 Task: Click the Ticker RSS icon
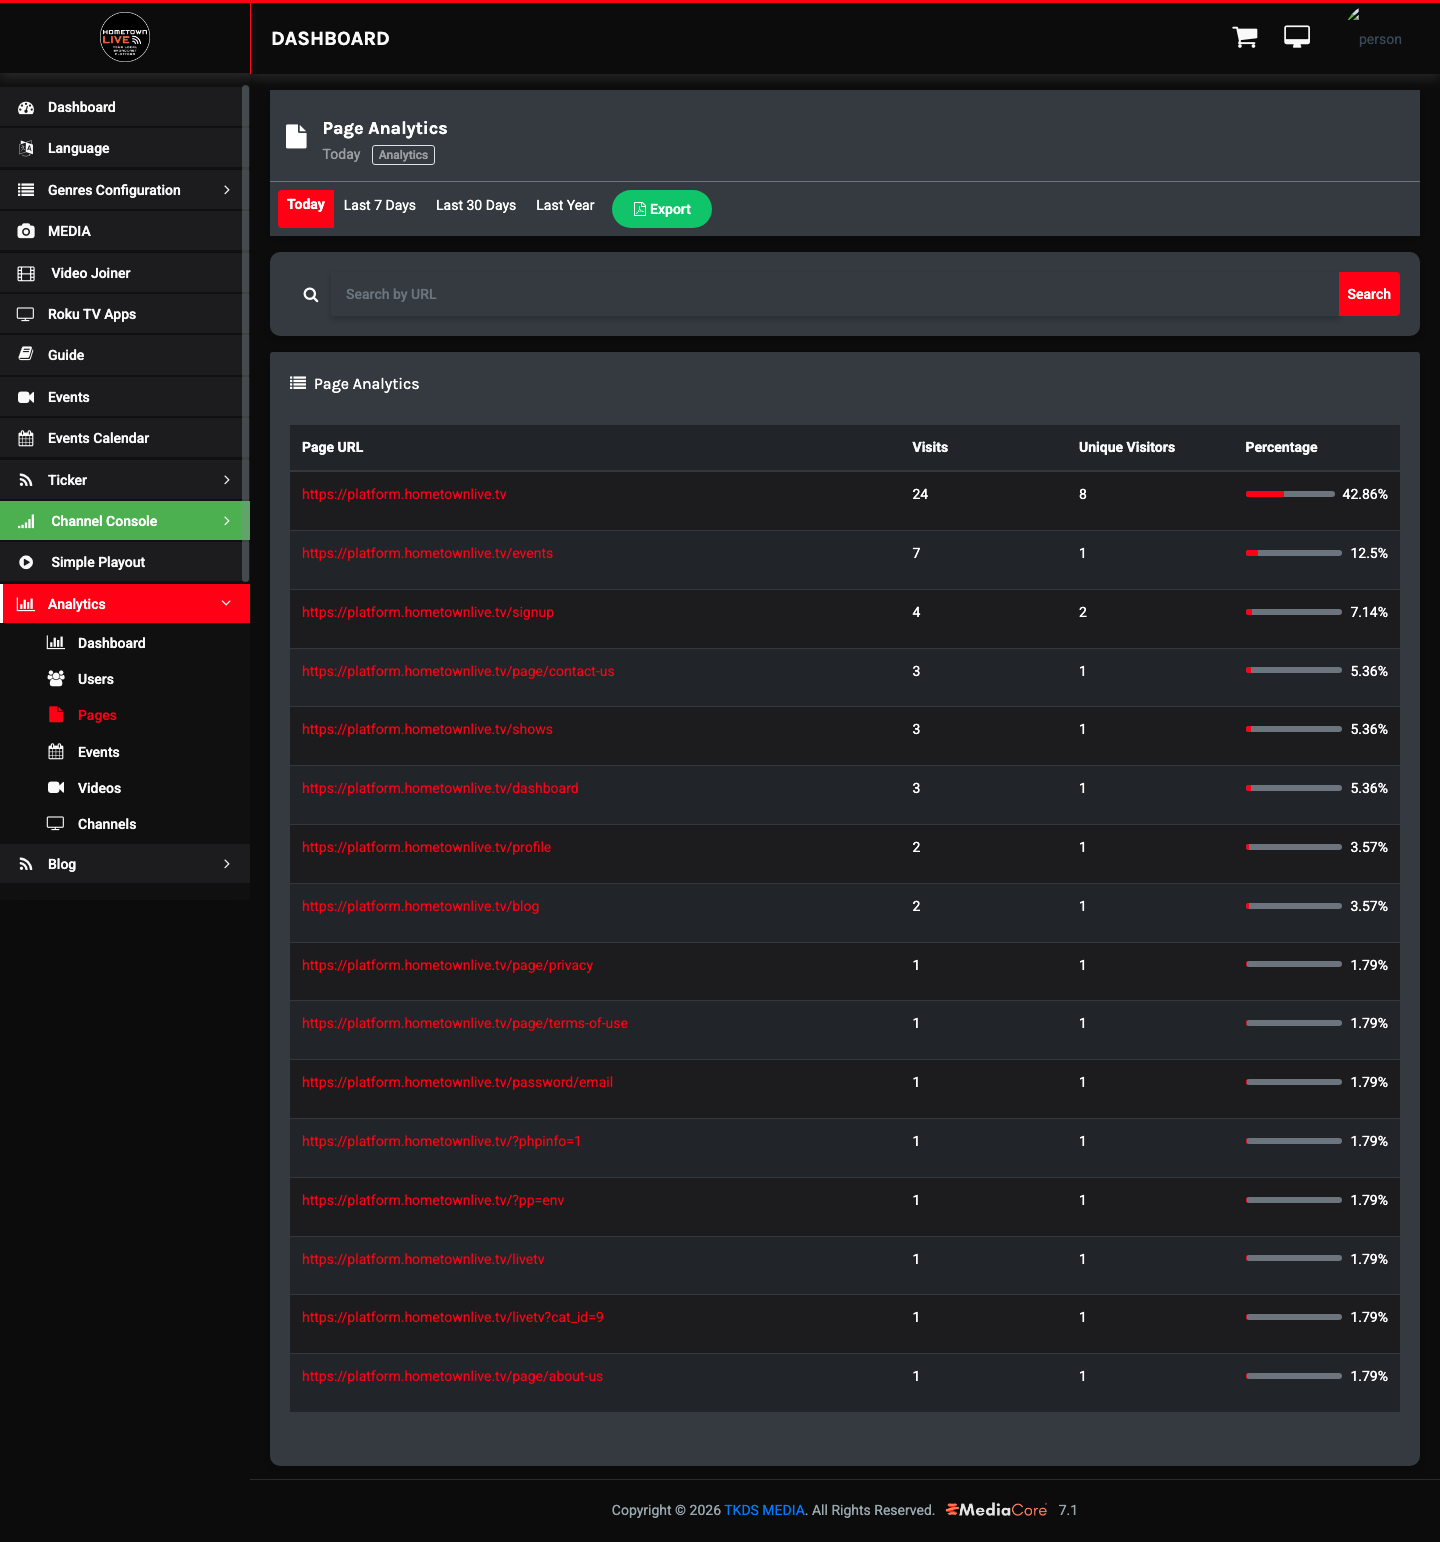tap(26, 480)
